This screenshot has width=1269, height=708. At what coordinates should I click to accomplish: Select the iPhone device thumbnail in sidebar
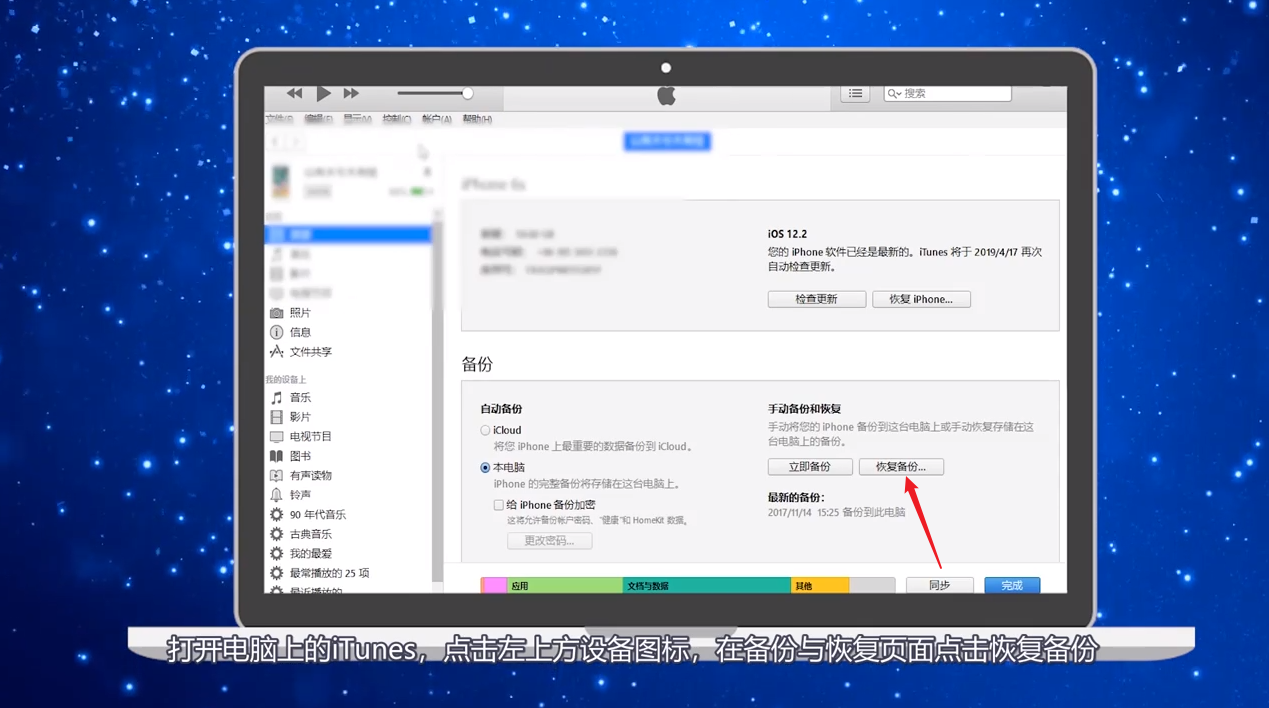(281, 181)
